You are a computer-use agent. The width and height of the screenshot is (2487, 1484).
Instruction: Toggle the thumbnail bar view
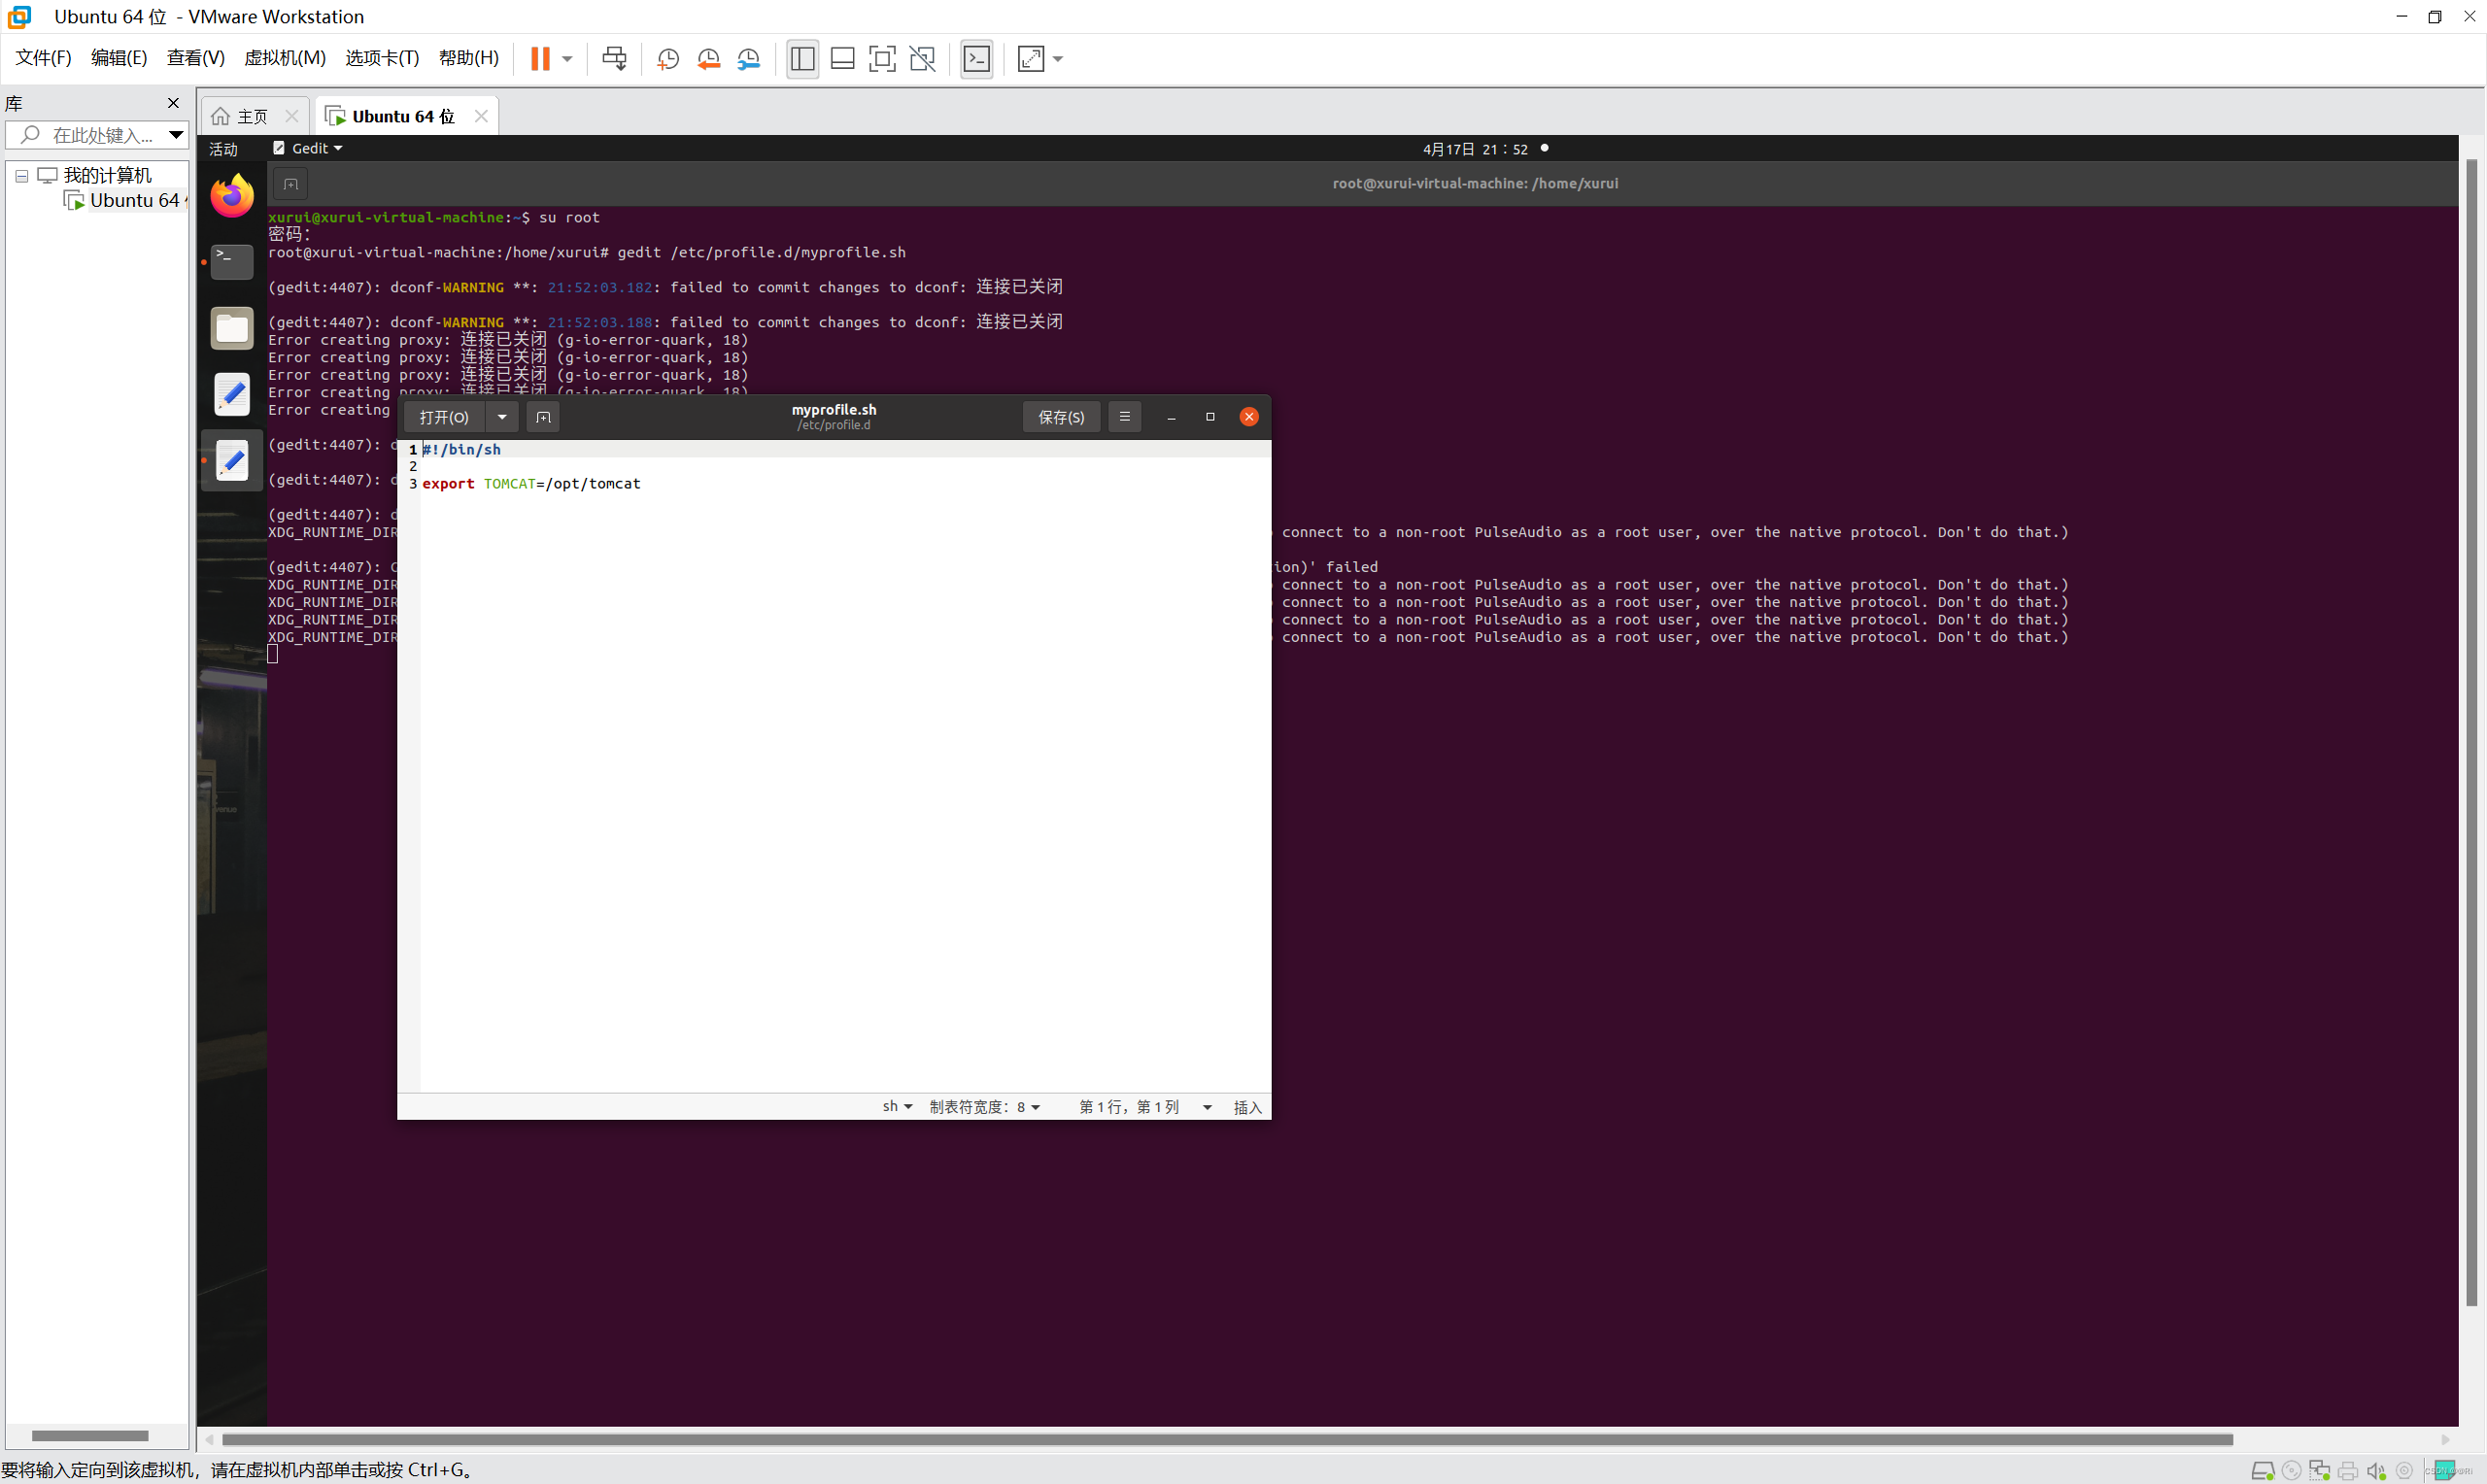842,59
